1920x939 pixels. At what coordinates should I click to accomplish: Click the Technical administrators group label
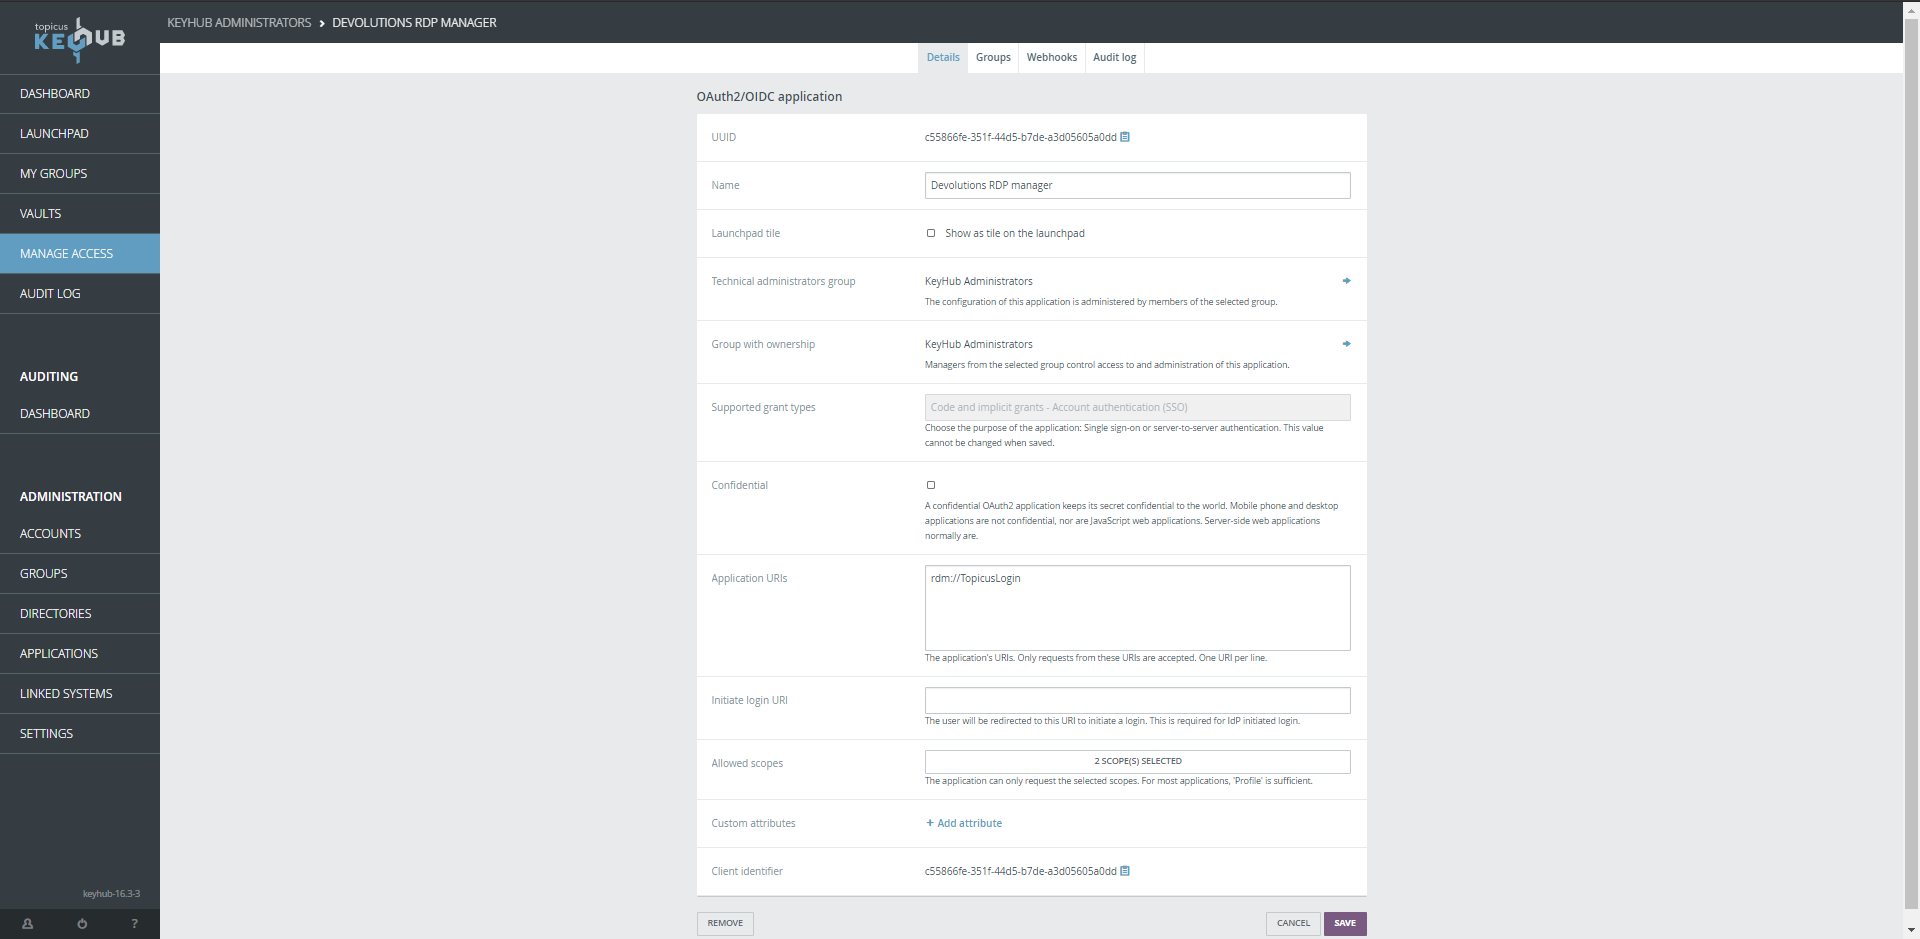[x=783, y=281]
